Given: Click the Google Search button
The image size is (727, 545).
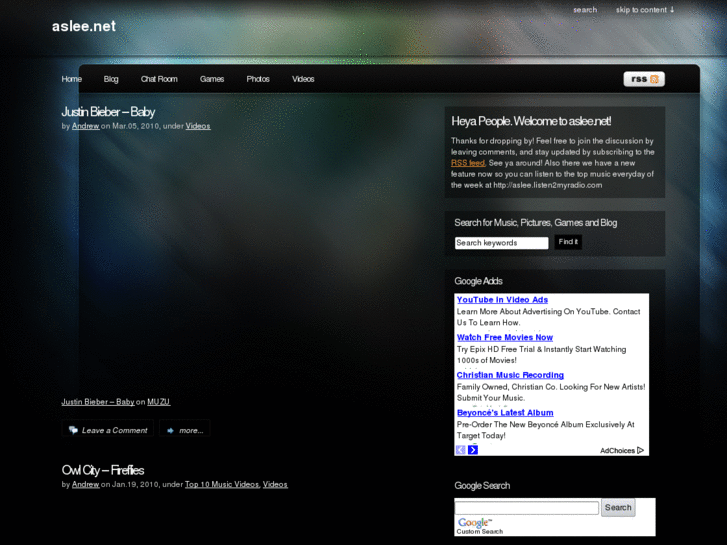Looking at the screenshot, I should [x=618, y=507].
